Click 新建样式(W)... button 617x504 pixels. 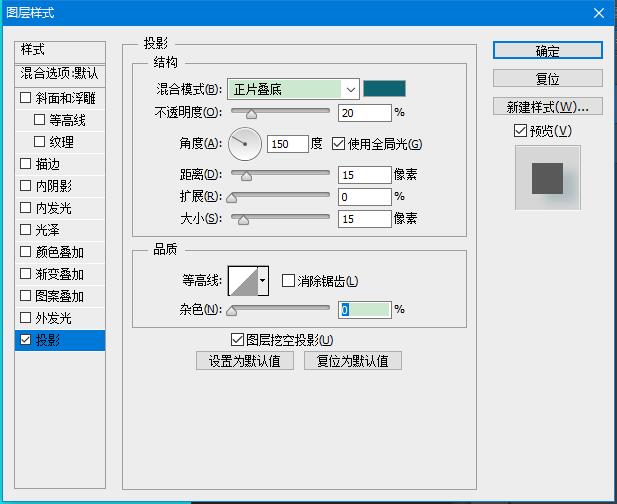548,107
